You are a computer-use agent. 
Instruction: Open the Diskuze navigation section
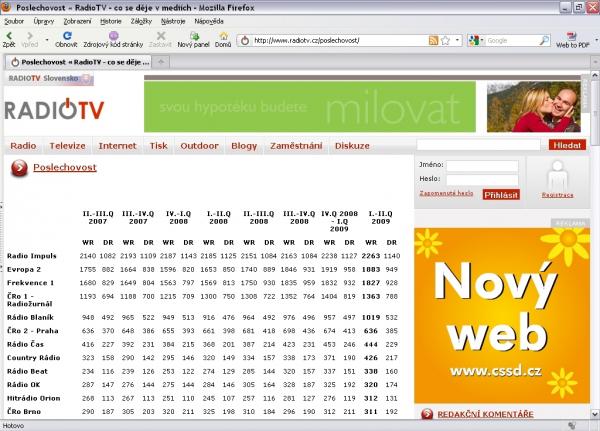tap(352, 146)
